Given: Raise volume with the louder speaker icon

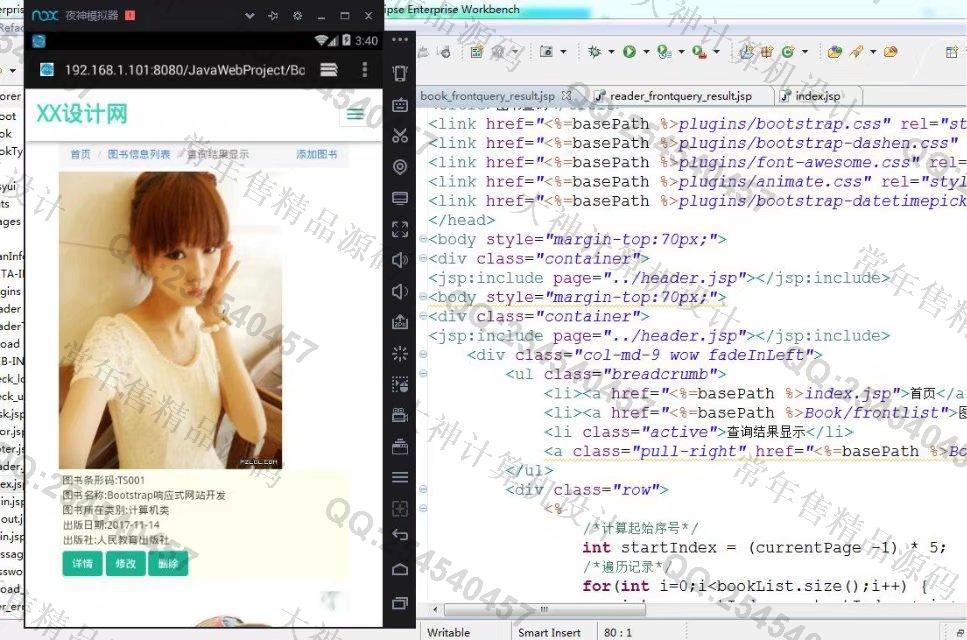Looking at the screenshot, I should click(400, 260).
